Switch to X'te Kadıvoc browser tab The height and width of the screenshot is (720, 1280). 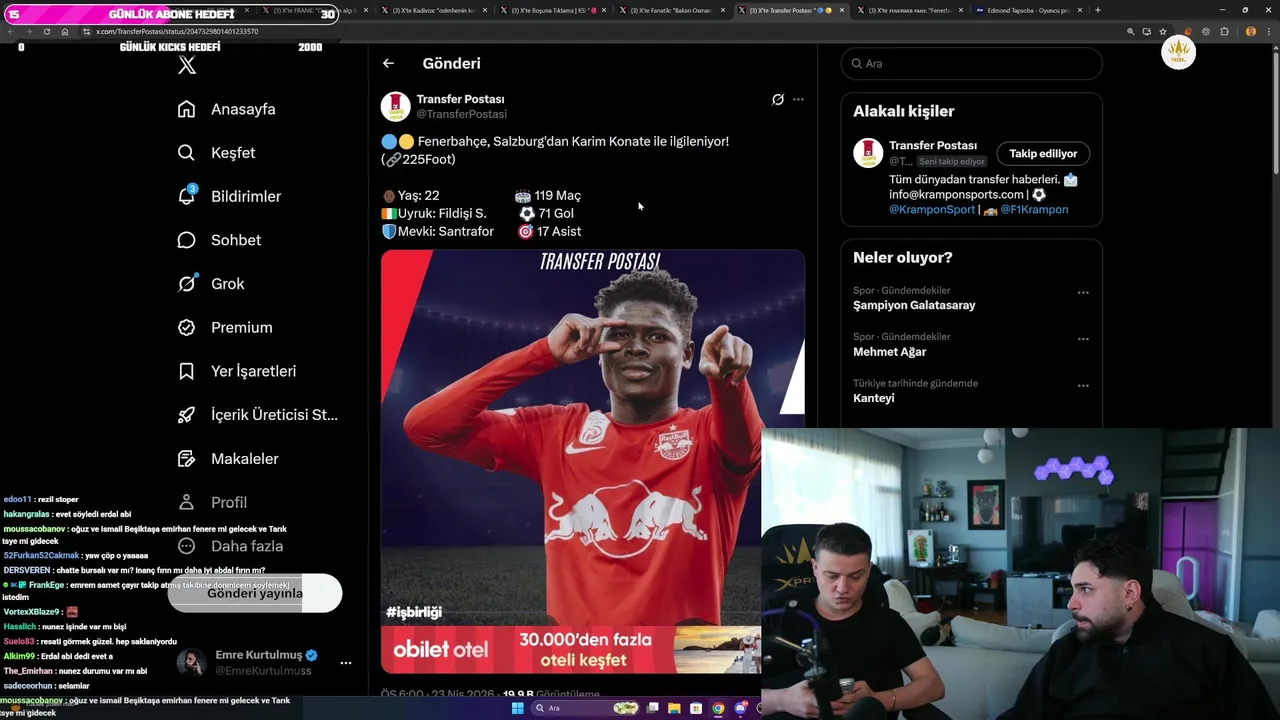433,10
